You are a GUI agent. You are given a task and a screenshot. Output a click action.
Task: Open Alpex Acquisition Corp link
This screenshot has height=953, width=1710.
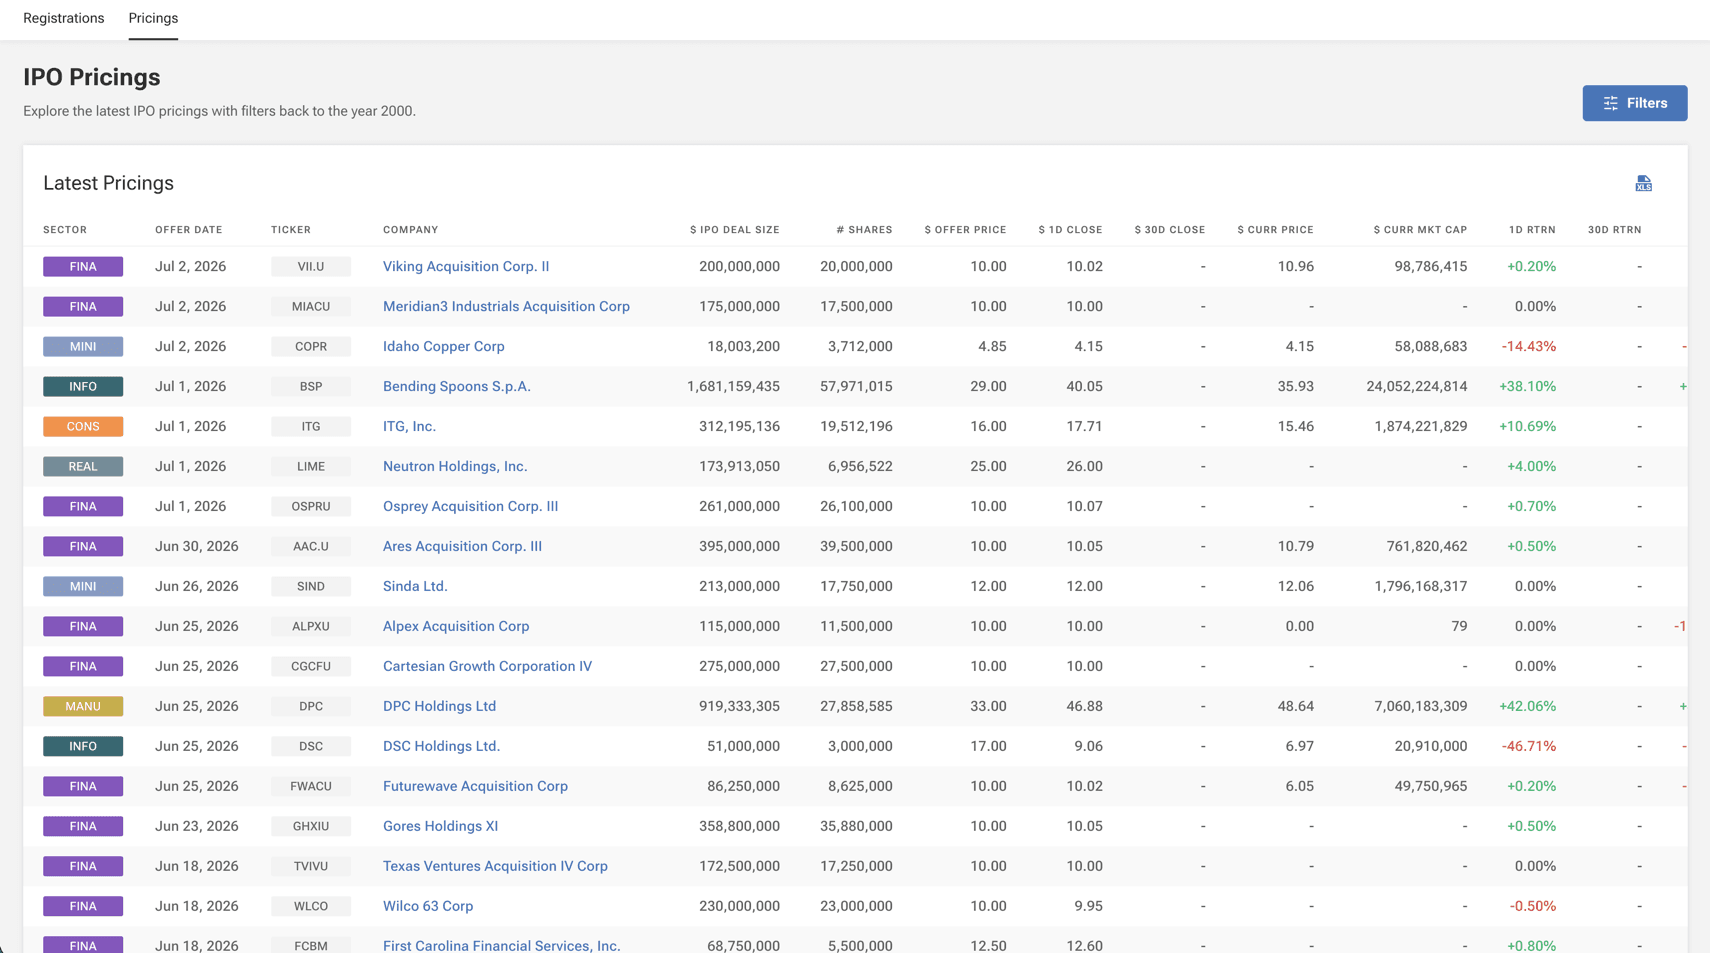point(456,626)
